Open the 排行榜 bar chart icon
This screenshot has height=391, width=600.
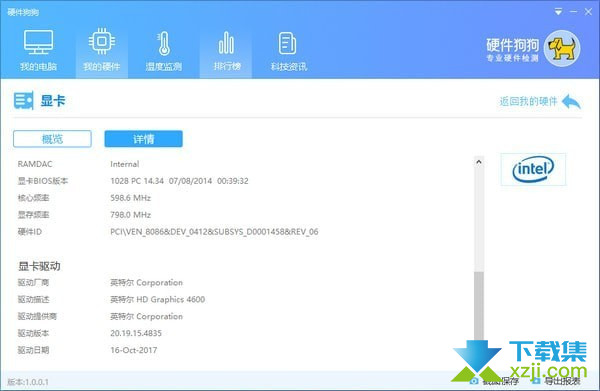pyautogui.click(x=226, y=43)
